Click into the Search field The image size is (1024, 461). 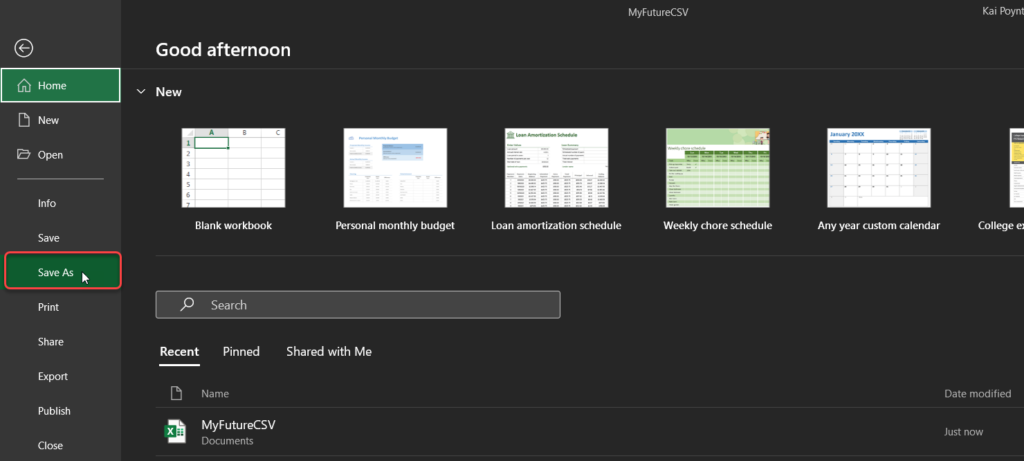(370, 305)
